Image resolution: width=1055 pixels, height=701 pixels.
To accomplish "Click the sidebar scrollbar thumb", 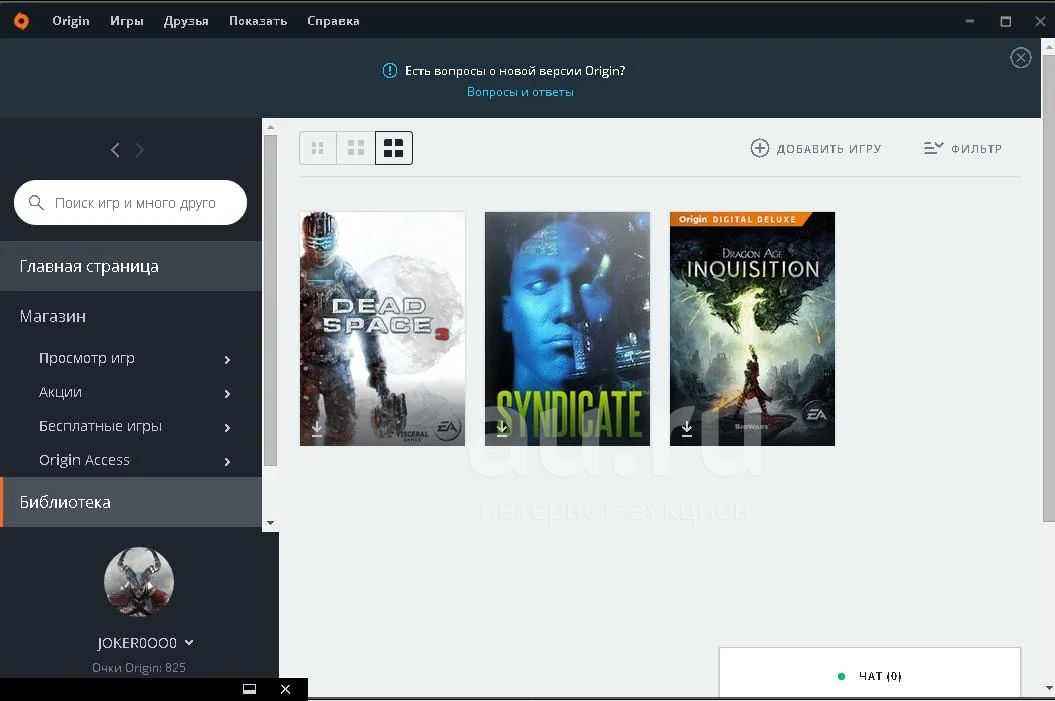I will (x=270, y=301).
